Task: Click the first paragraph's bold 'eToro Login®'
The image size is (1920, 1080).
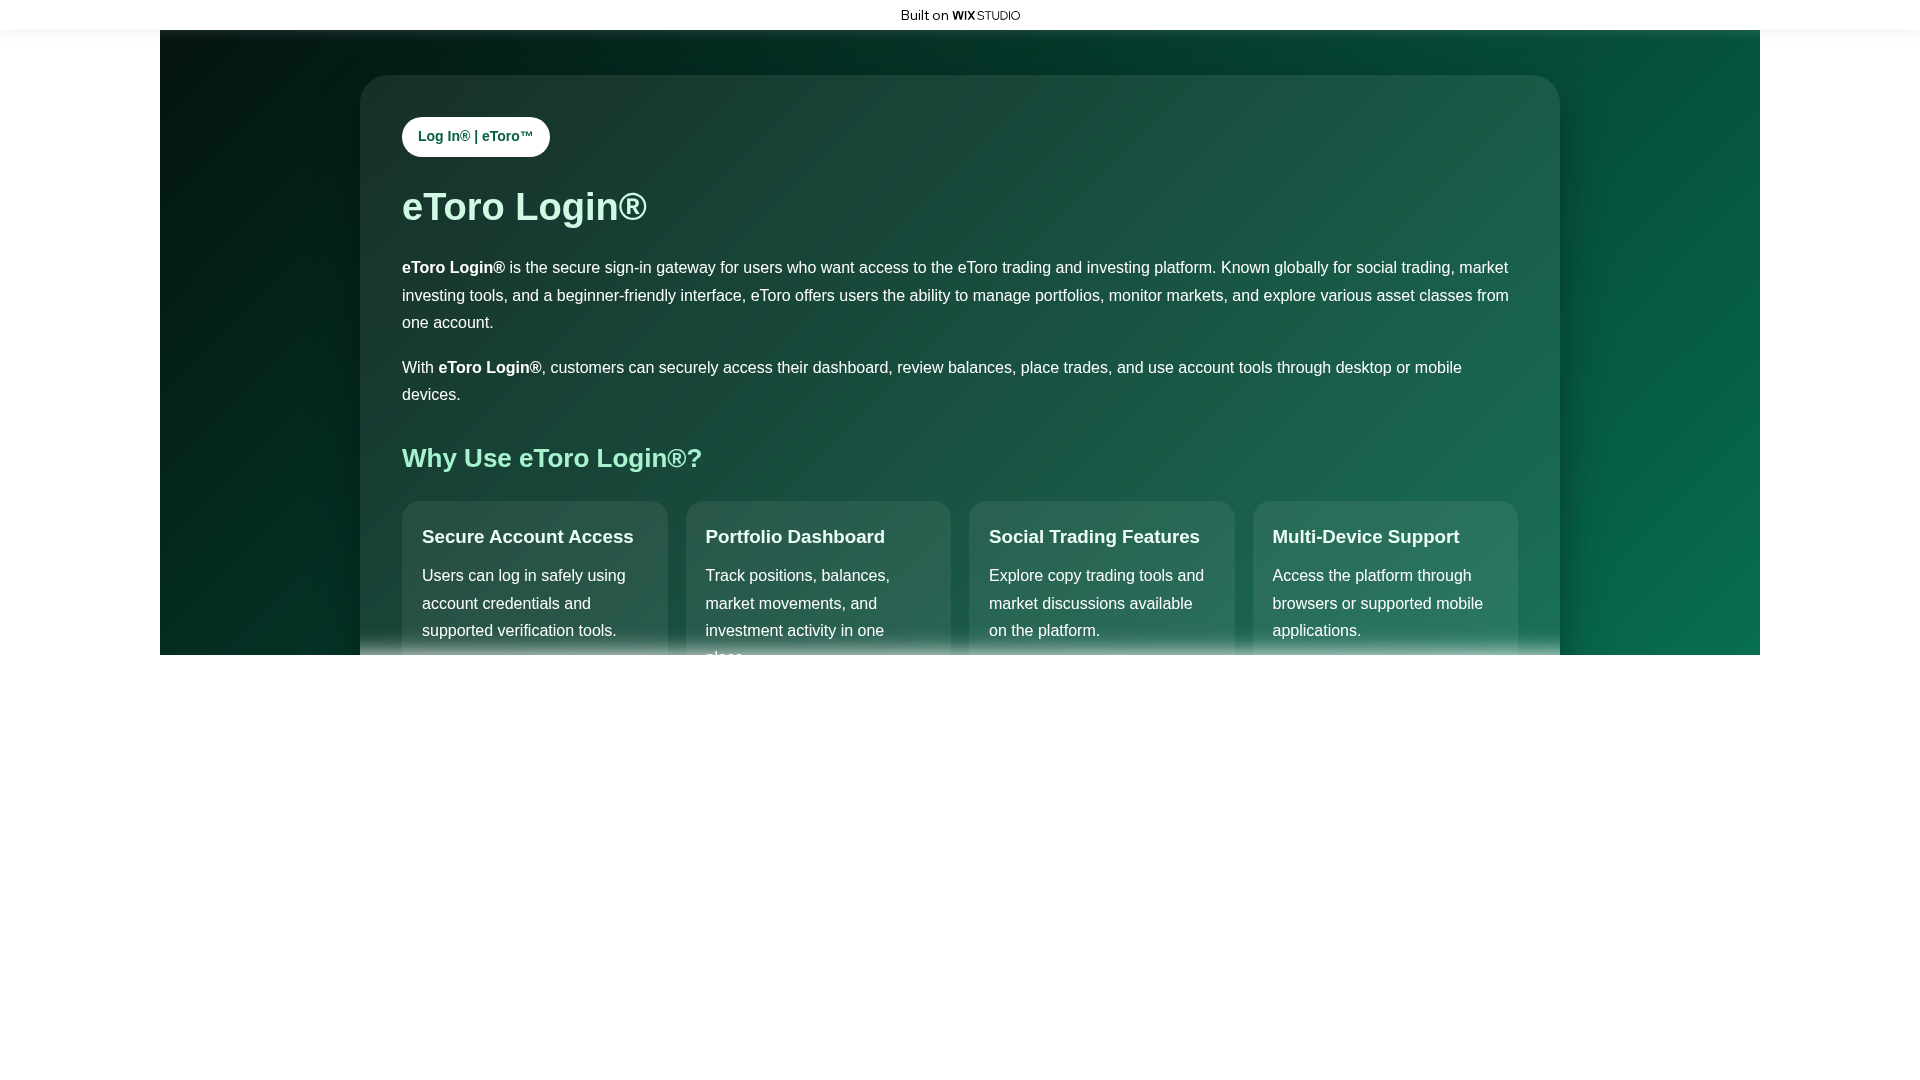Action: pyautogui.click(x=453, y=268)
